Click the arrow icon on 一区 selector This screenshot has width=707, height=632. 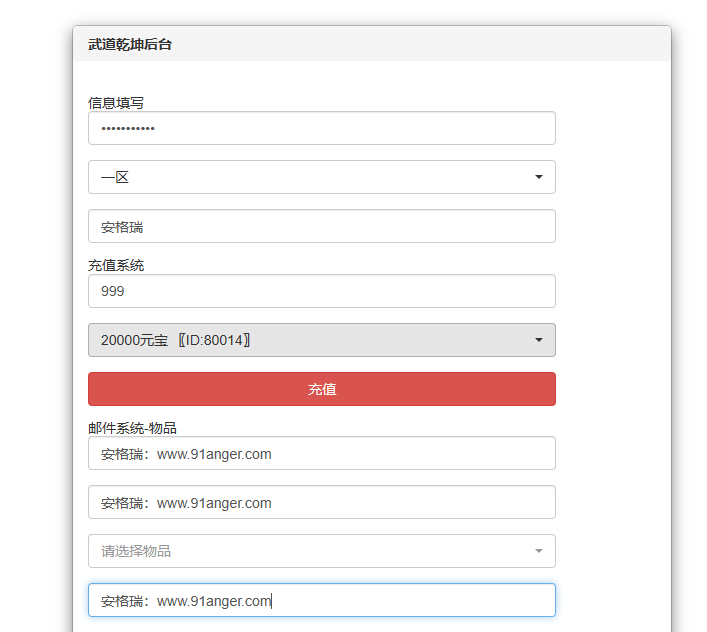coord(539,177)
